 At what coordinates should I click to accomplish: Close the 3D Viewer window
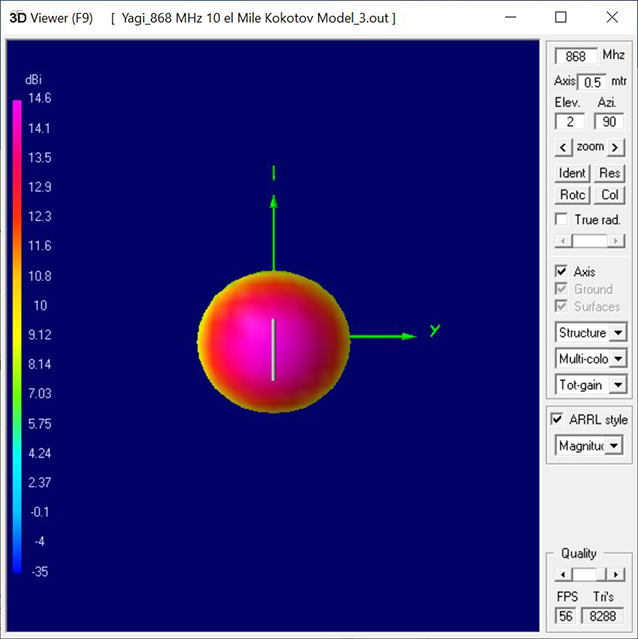coord(612,17)
